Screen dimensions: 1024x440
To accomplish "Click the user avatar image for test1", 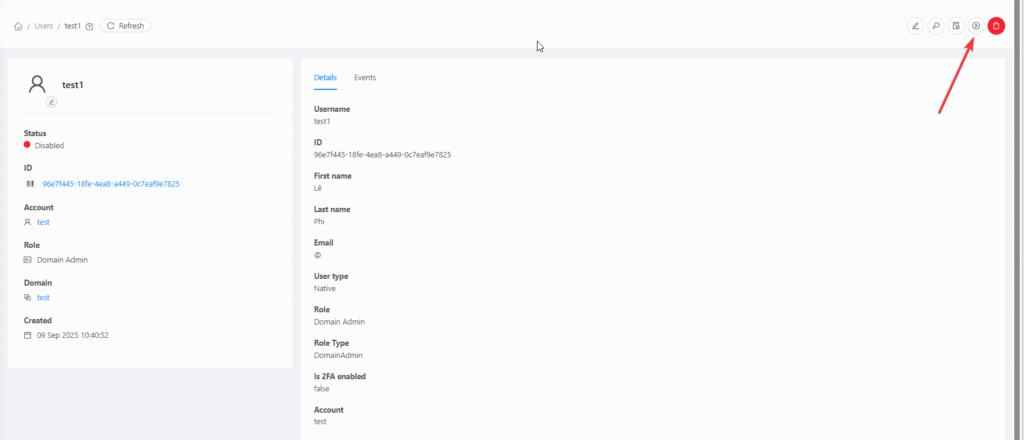I will [38, 84].
